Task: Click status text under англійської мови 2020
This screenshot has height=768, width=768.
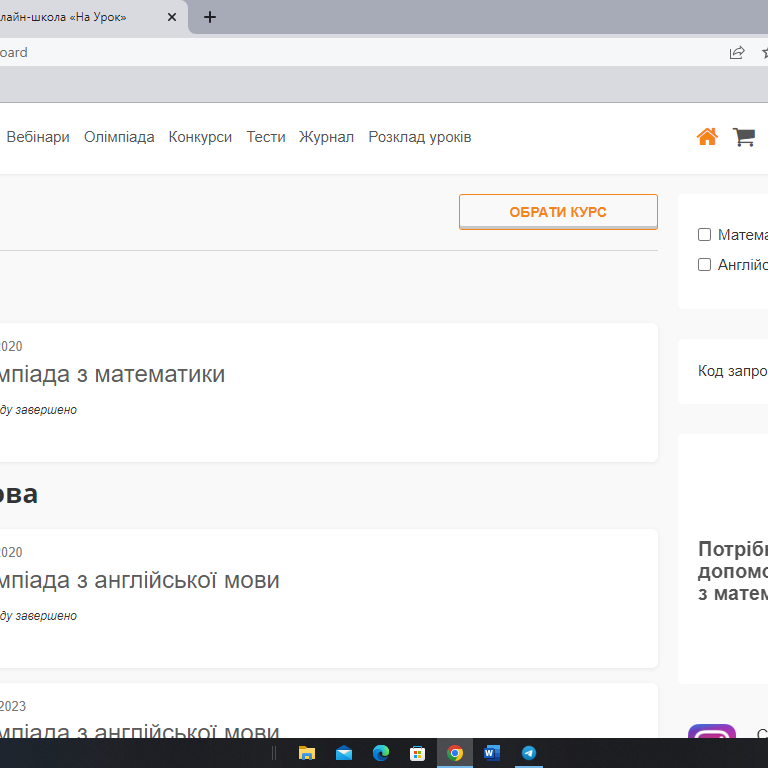Action: tap(38, 616)
